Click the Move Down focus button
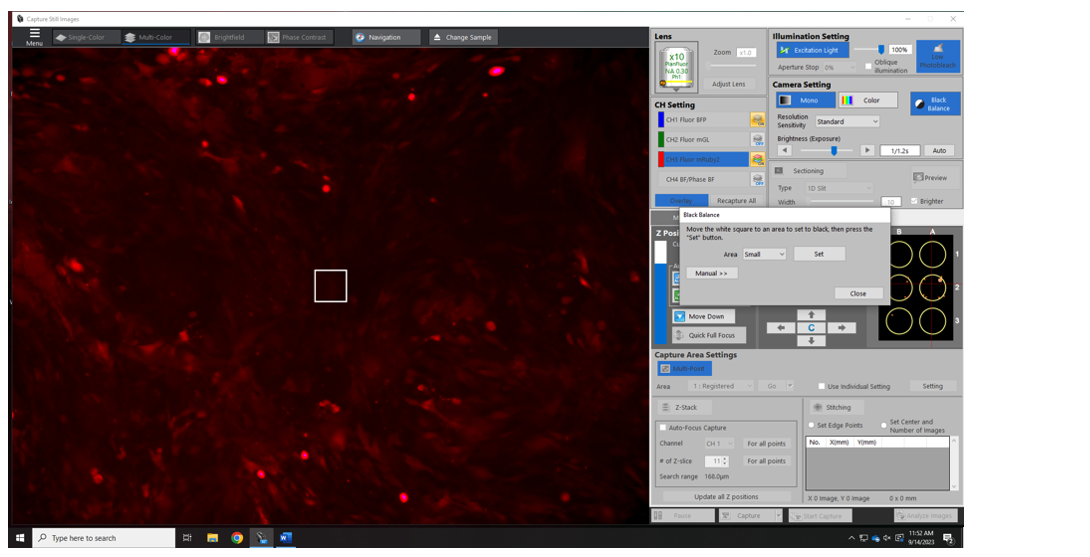Viewport: 1090px width, 557px height. click(703, 316)
